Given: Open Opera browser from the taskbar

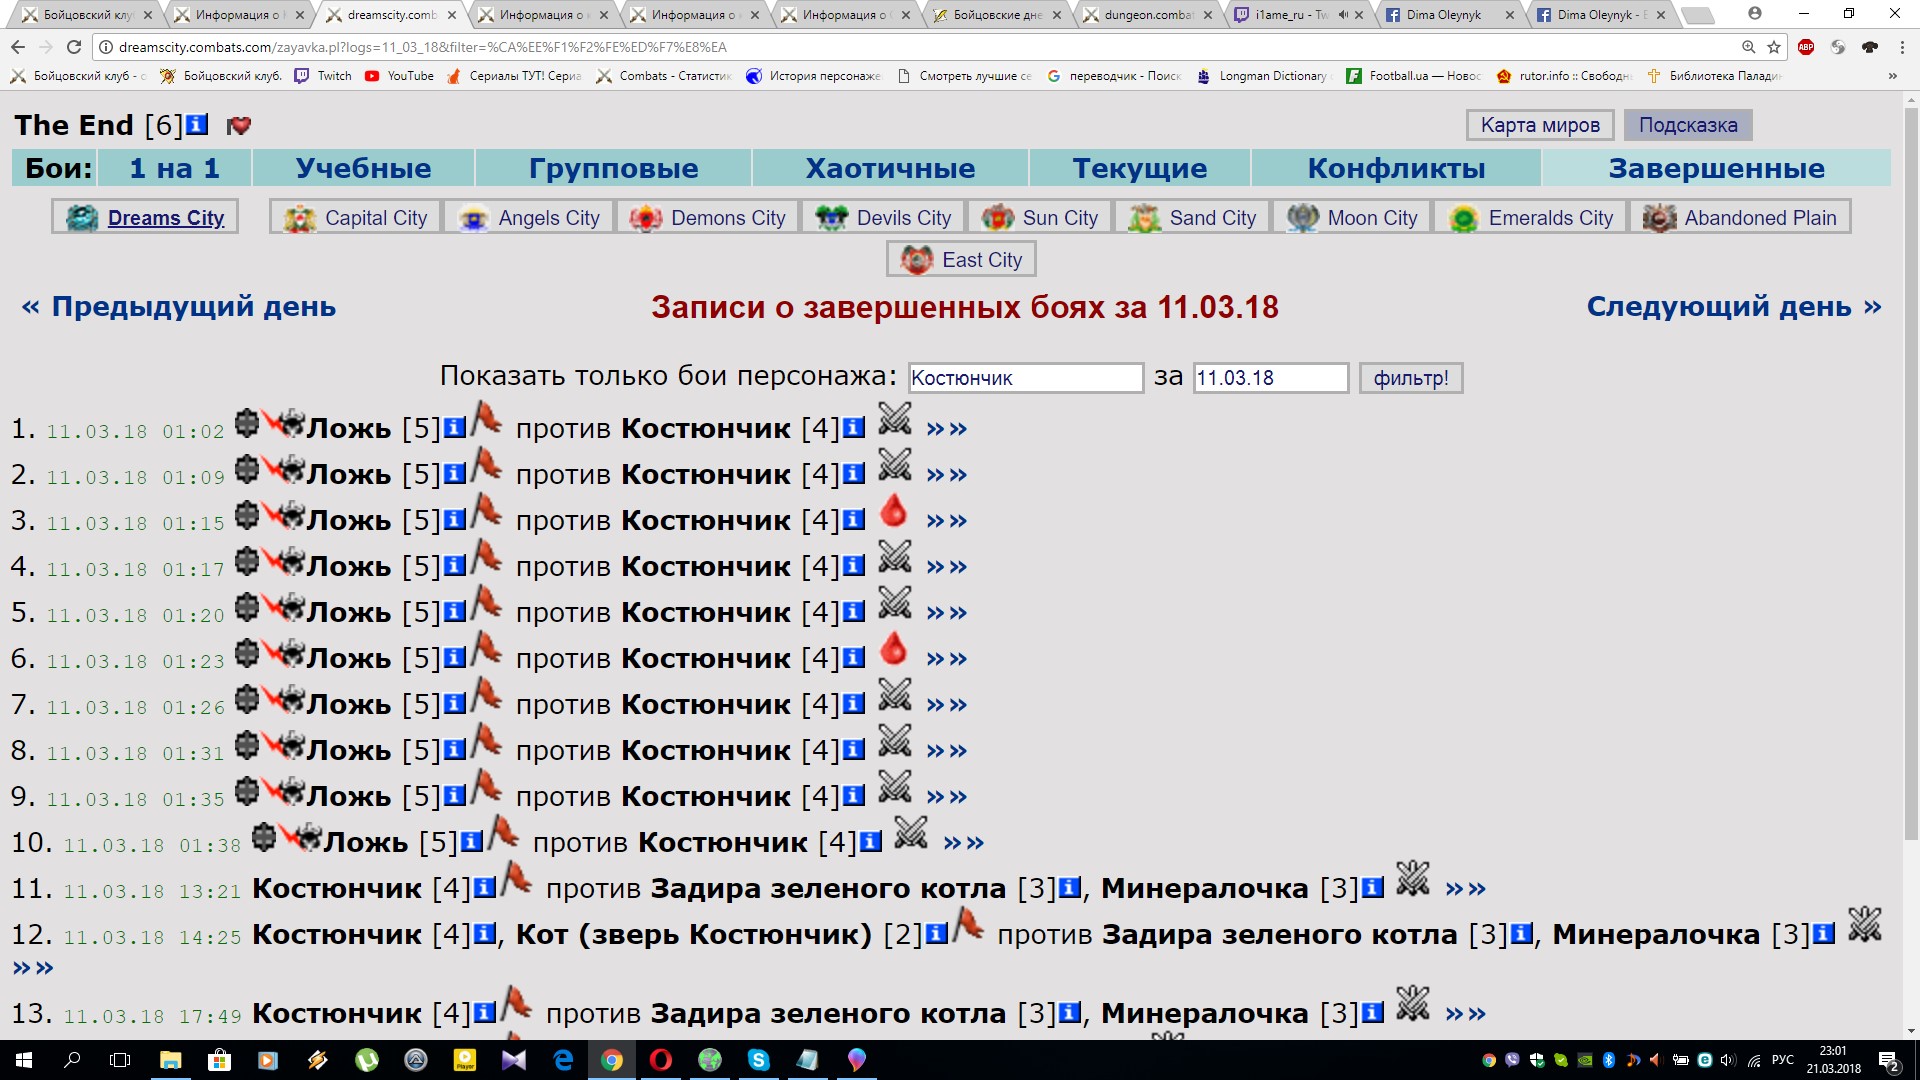Looking at the screenshot, I should pyautogui.click(x=661, y=1060).
